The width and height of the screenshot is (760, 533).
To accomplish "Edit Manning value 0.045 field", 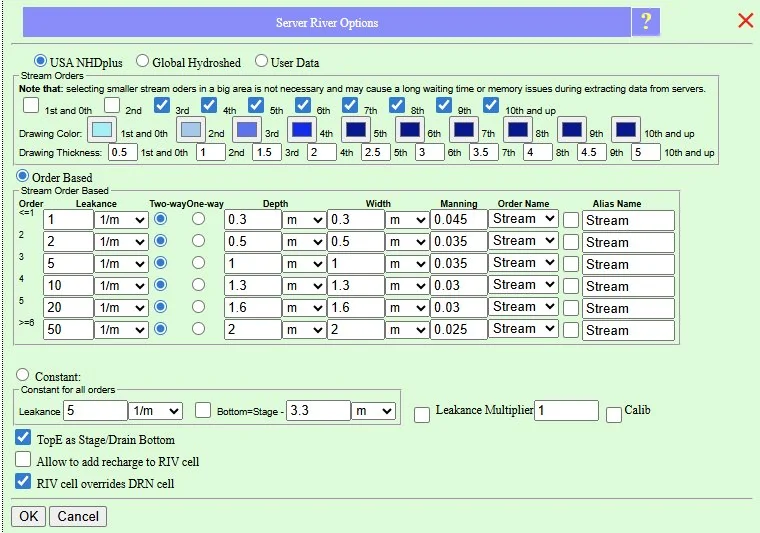I will point(459,219).
